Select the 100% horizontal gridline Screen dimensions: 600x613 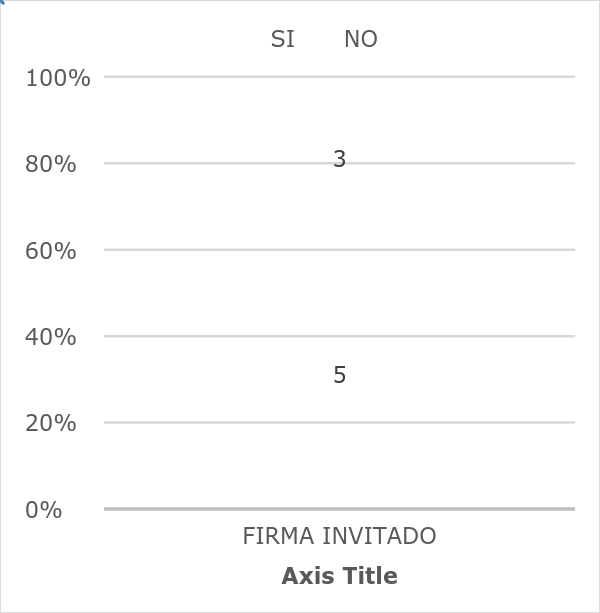(x=339, y=77)
